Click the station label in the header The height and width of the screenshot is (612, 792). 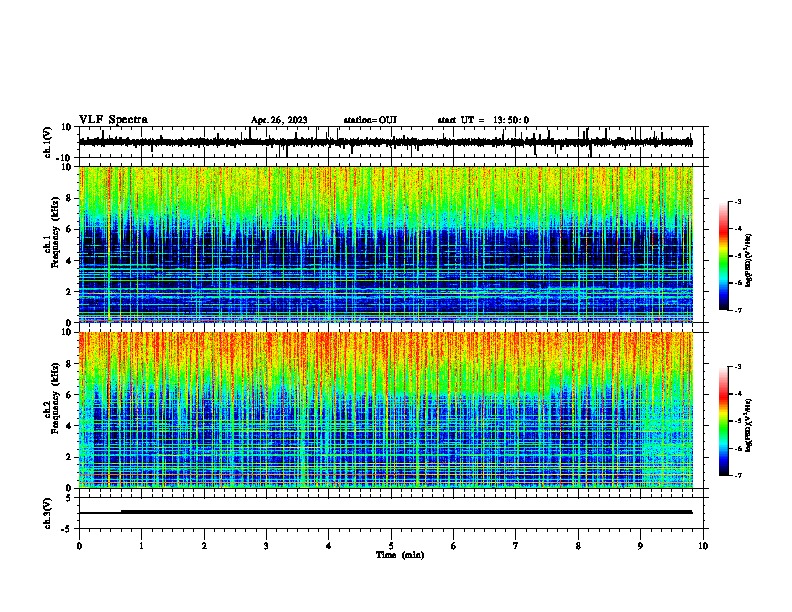coord(370,120)
